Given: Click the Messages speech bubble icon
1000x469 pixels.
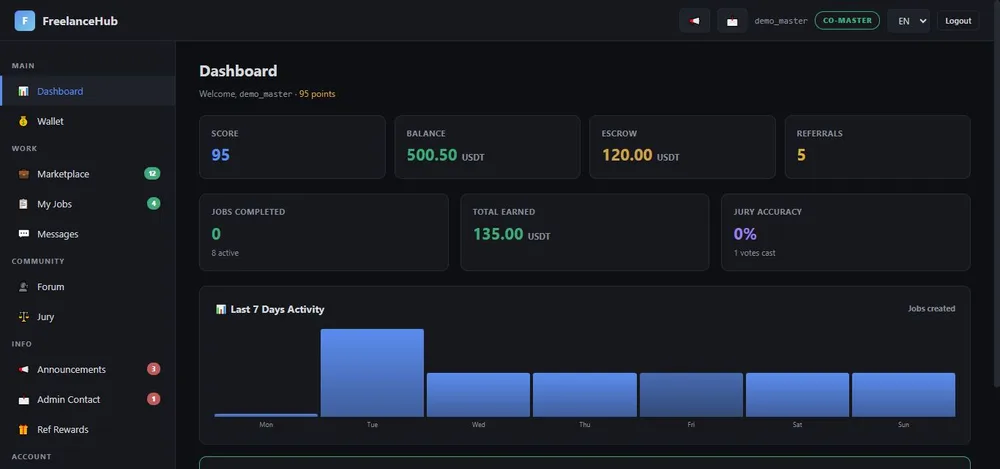Looking at the screenshot, I should tap(24, 234).
